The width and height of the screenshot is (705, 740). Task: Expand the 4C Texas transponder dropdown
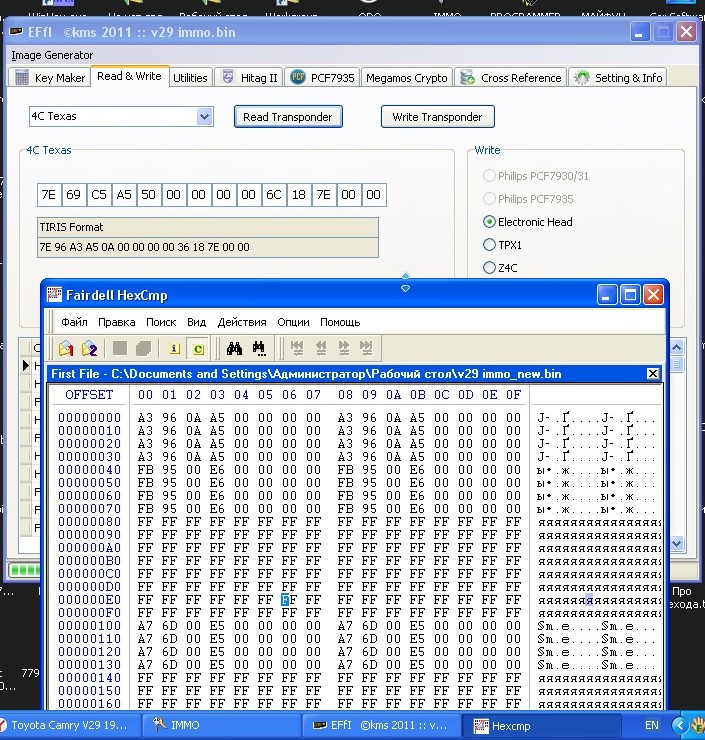(x=204, y=117)
